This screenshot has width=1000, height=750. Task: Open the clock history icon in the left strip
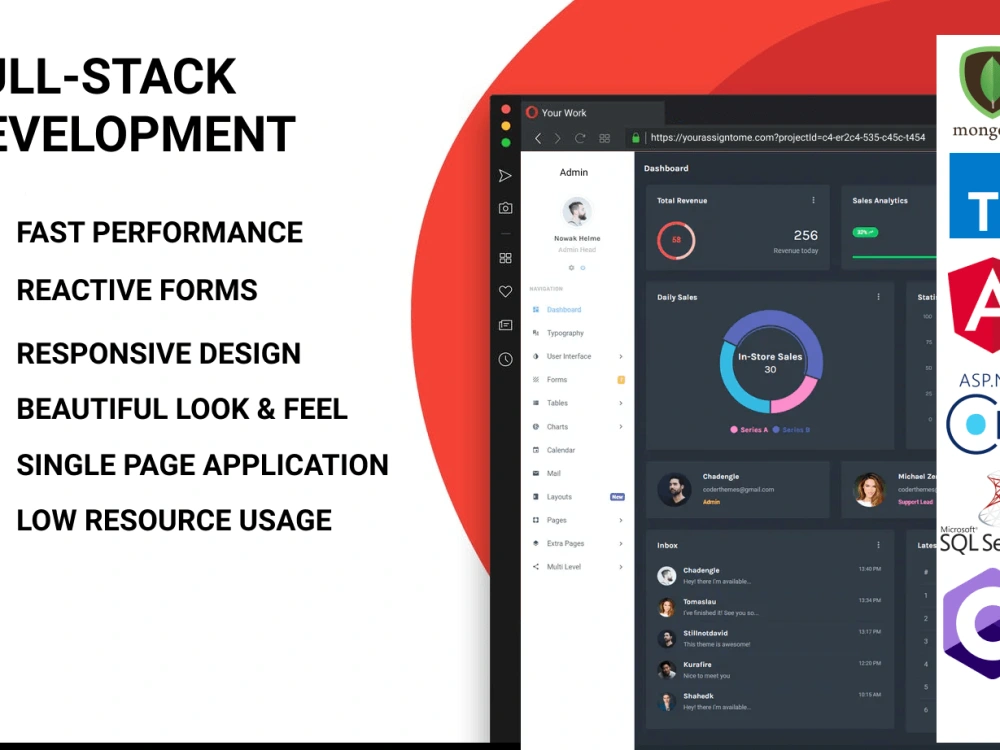[x=505, y=359]
